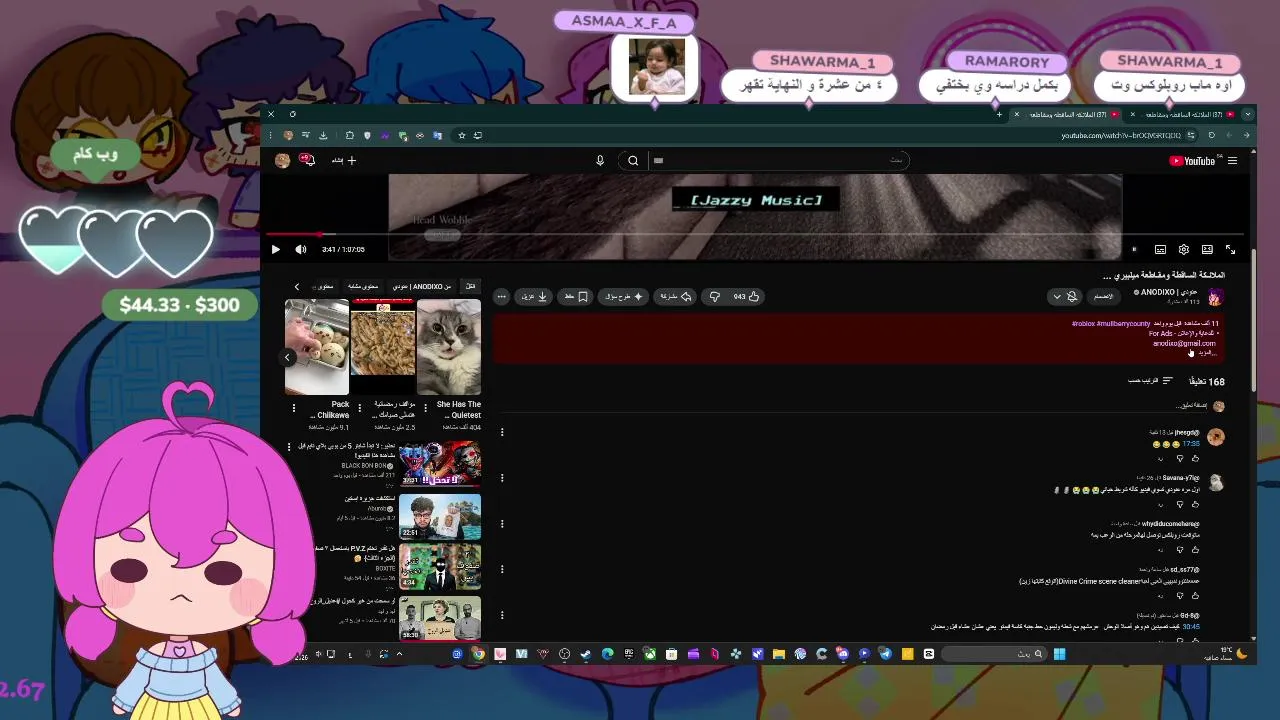Dislike the video with the thumbs-down
The width and height of the screenshot is (1280, 720).
(714, 296)
